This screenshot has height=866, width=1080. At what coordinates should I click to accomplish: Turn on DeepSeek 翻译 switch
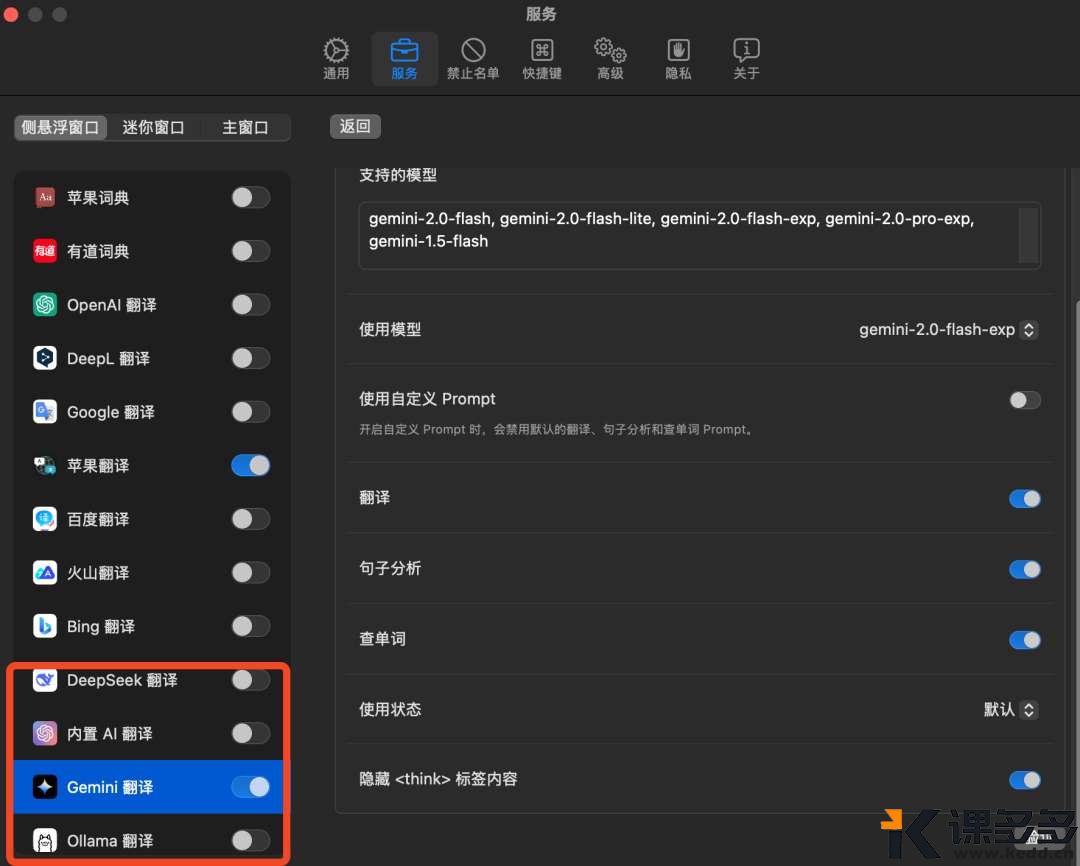coord(251,680)
